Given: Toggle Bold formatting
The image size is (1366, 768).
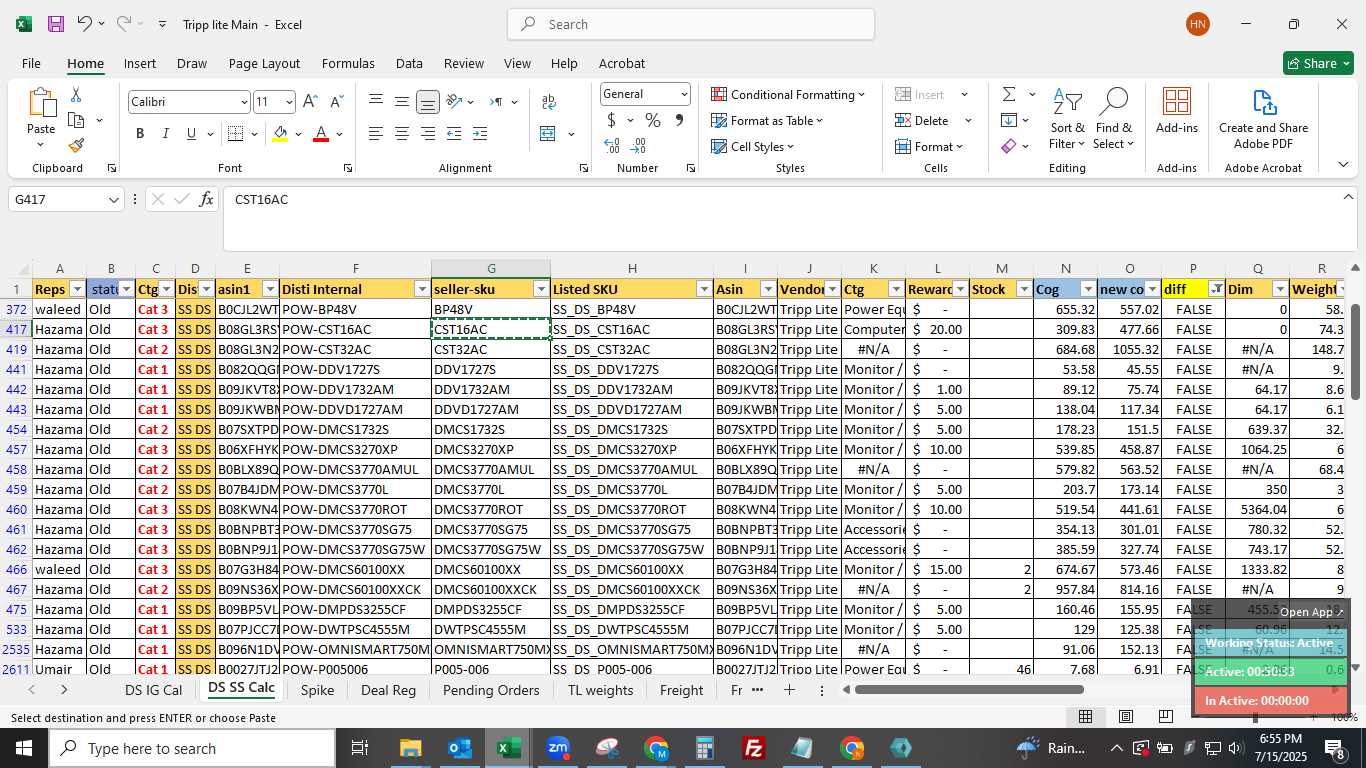Looking at the screenshot, I should pyautogui.click(x=140, y=134).
